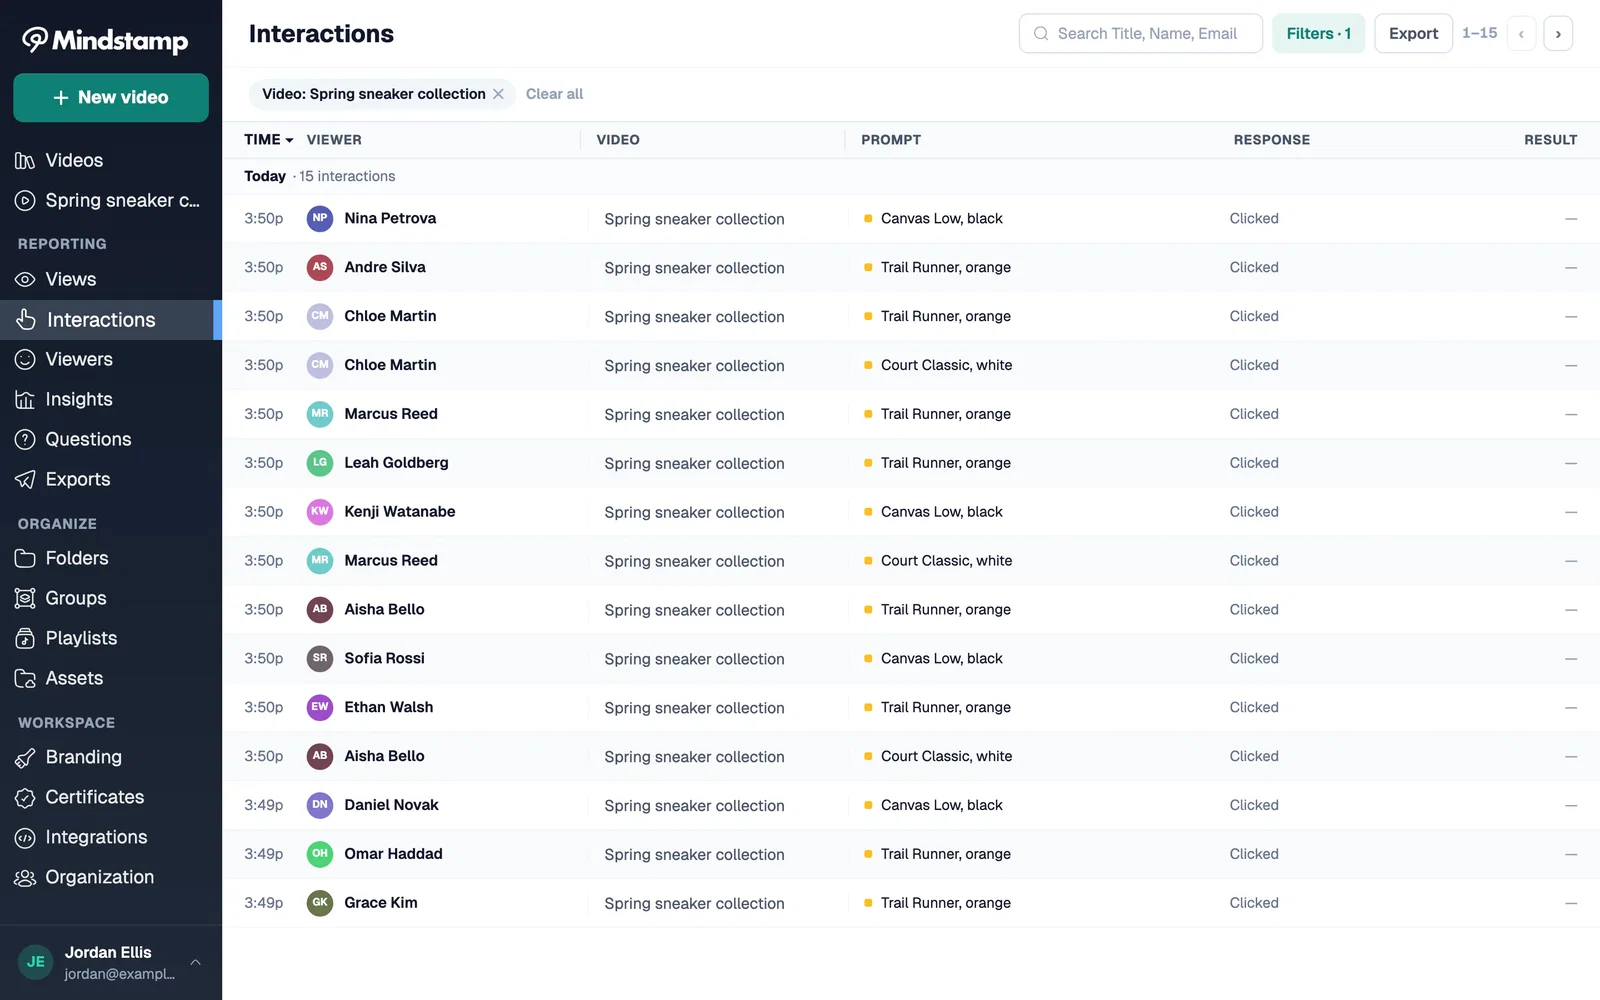Focus the Search Title, Name, Email field
Image resolution: width=1600 pixels, height=1000 pixels.
pos(1140,34)
